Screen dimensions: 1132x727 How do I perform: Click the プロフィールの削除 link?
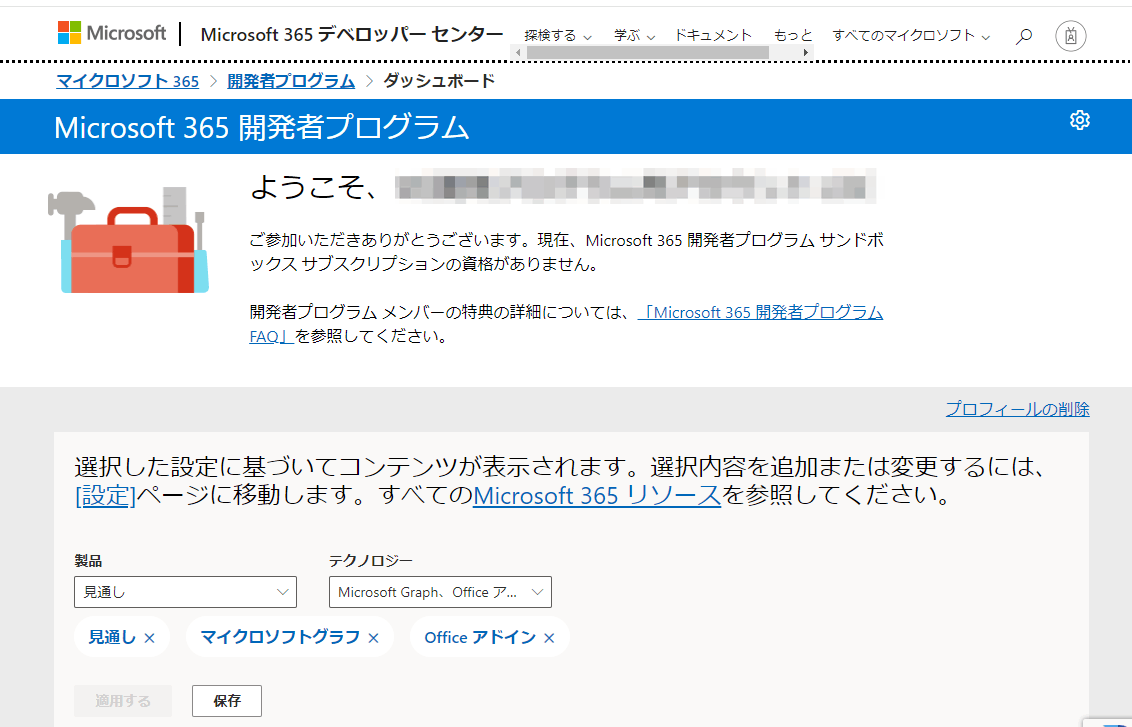pos(1017,409)
